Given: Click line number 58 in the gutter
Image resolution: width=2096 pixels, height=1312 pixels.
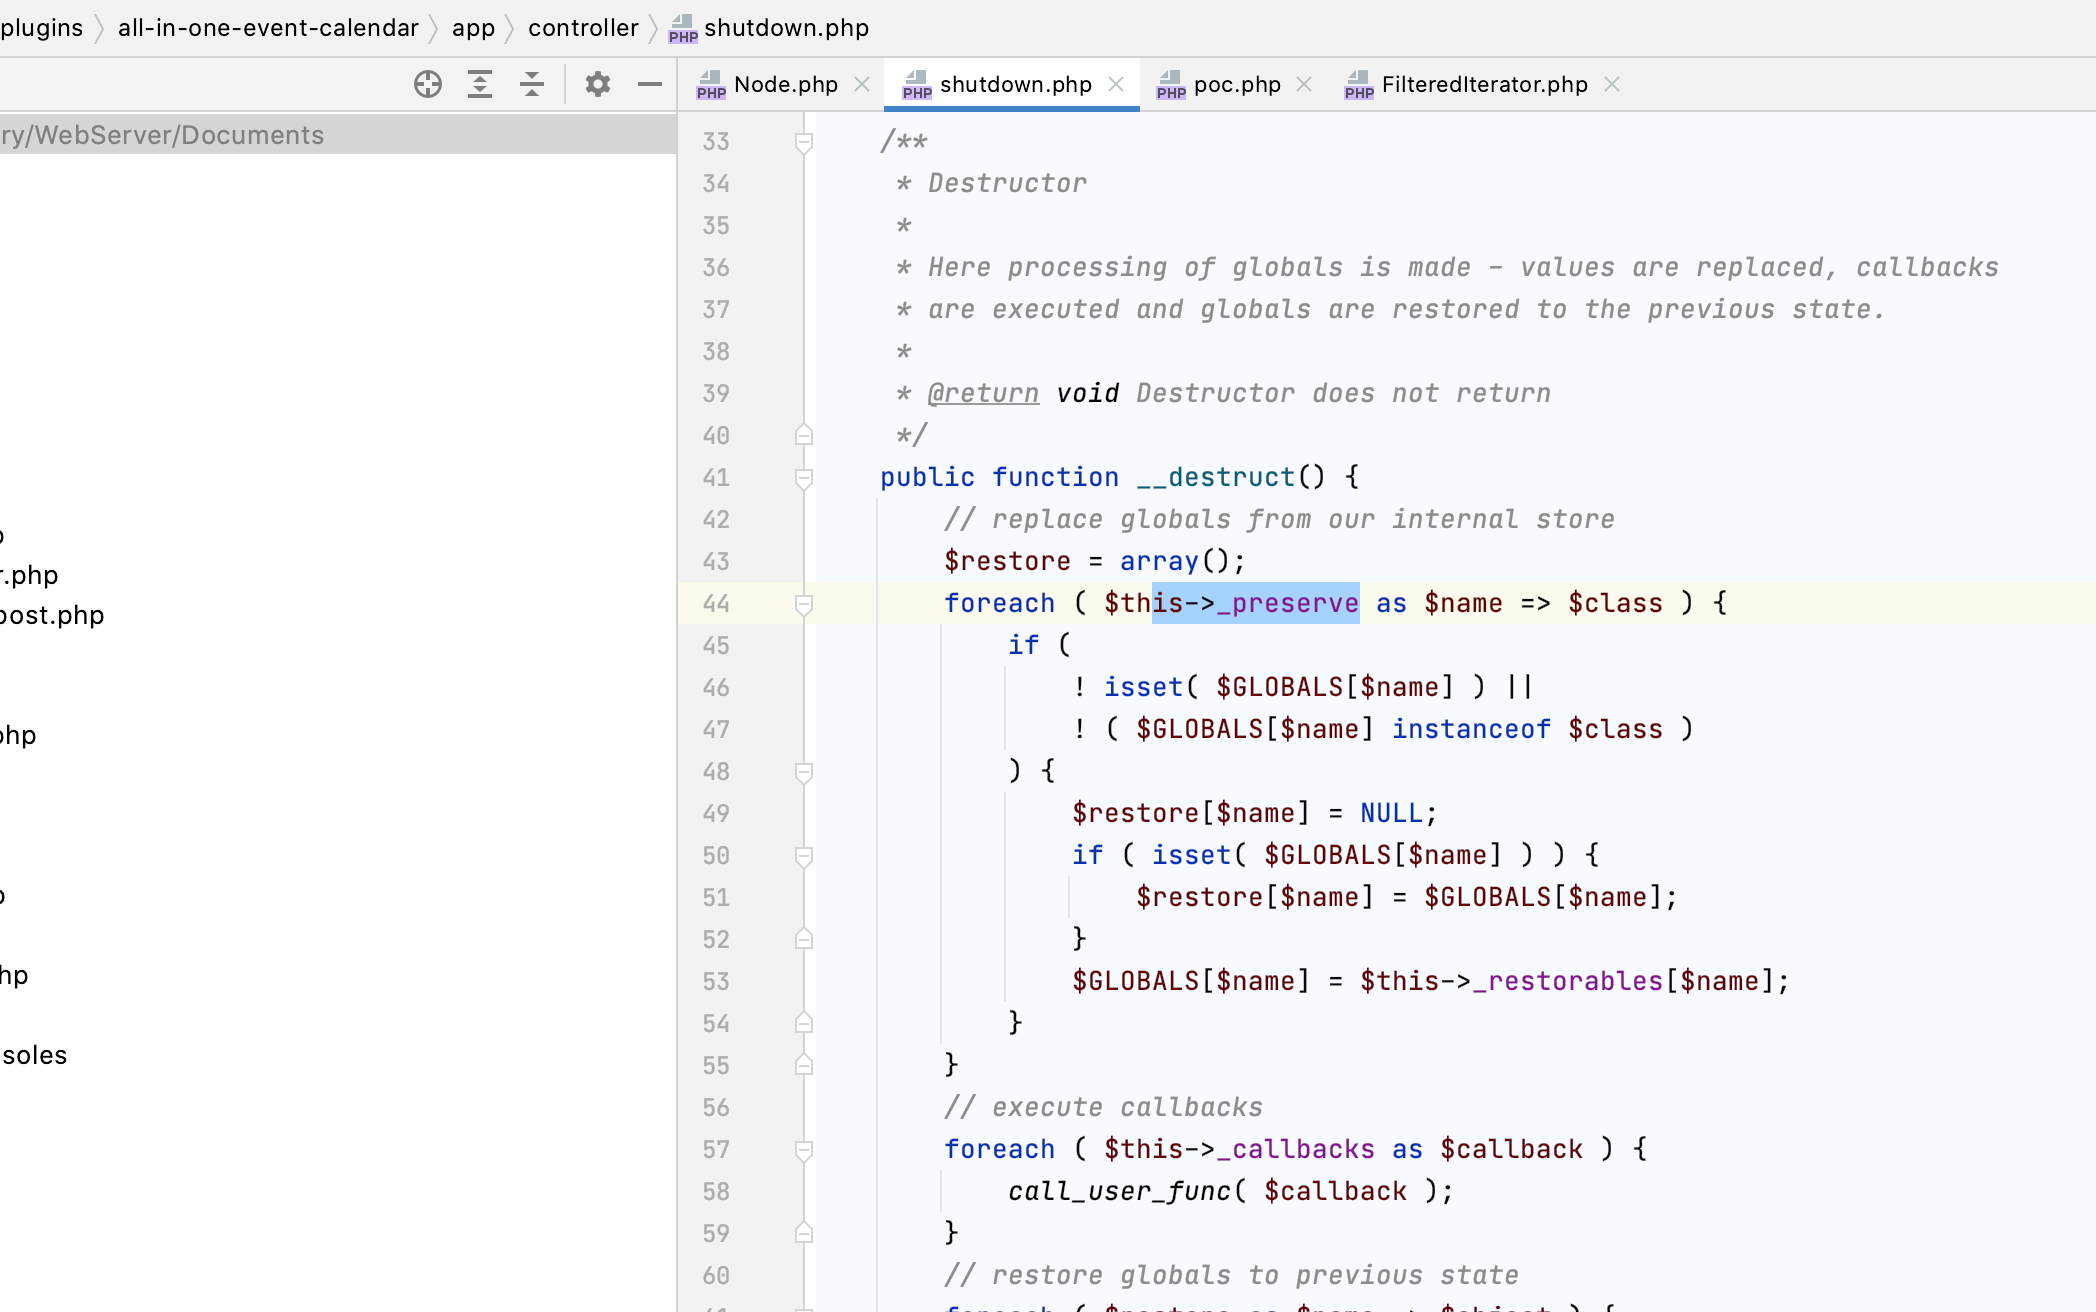Looking at the screenshot, I should [x=716, y=1191].
